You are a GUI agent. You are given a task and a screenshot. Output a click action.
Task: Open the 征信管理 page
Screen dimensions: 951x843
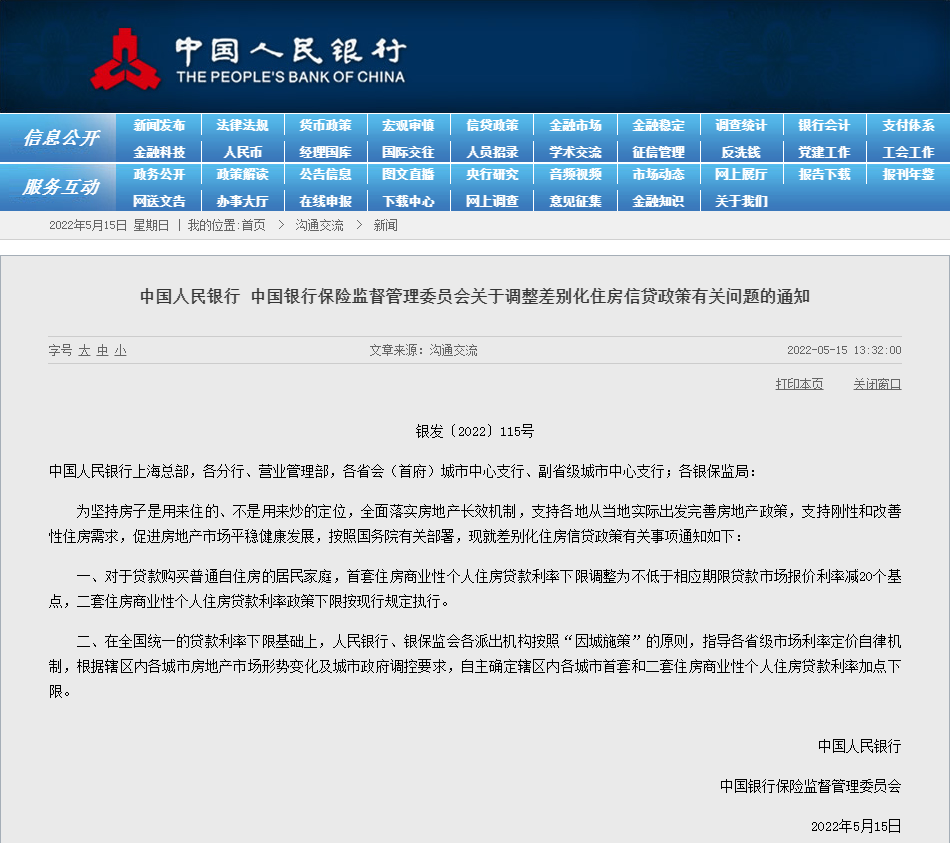(x=660, y=151)
